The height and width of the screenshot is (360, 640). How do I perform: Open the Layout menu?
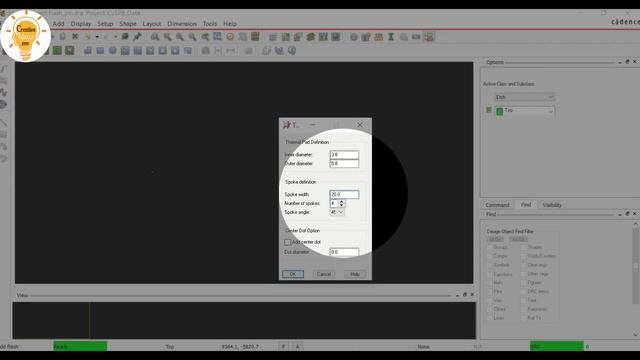(x=152, y=24)
